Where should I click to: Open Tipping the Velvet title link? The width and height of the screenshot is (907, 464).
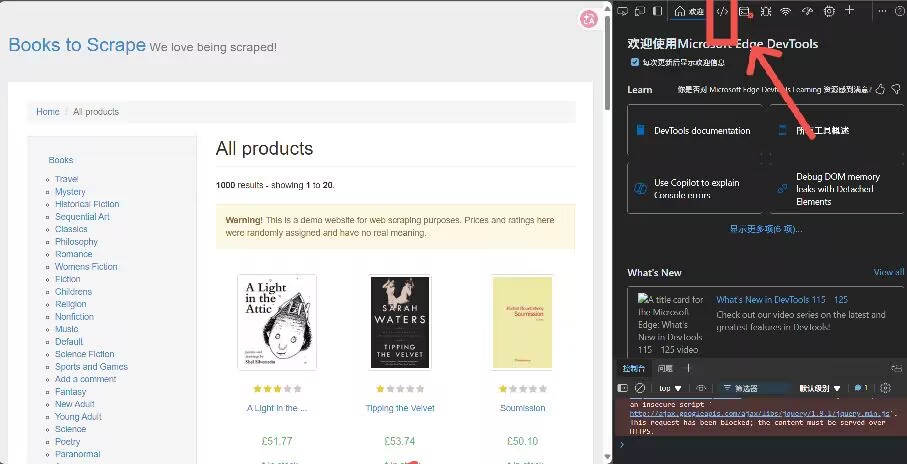(x=400, y=408)
